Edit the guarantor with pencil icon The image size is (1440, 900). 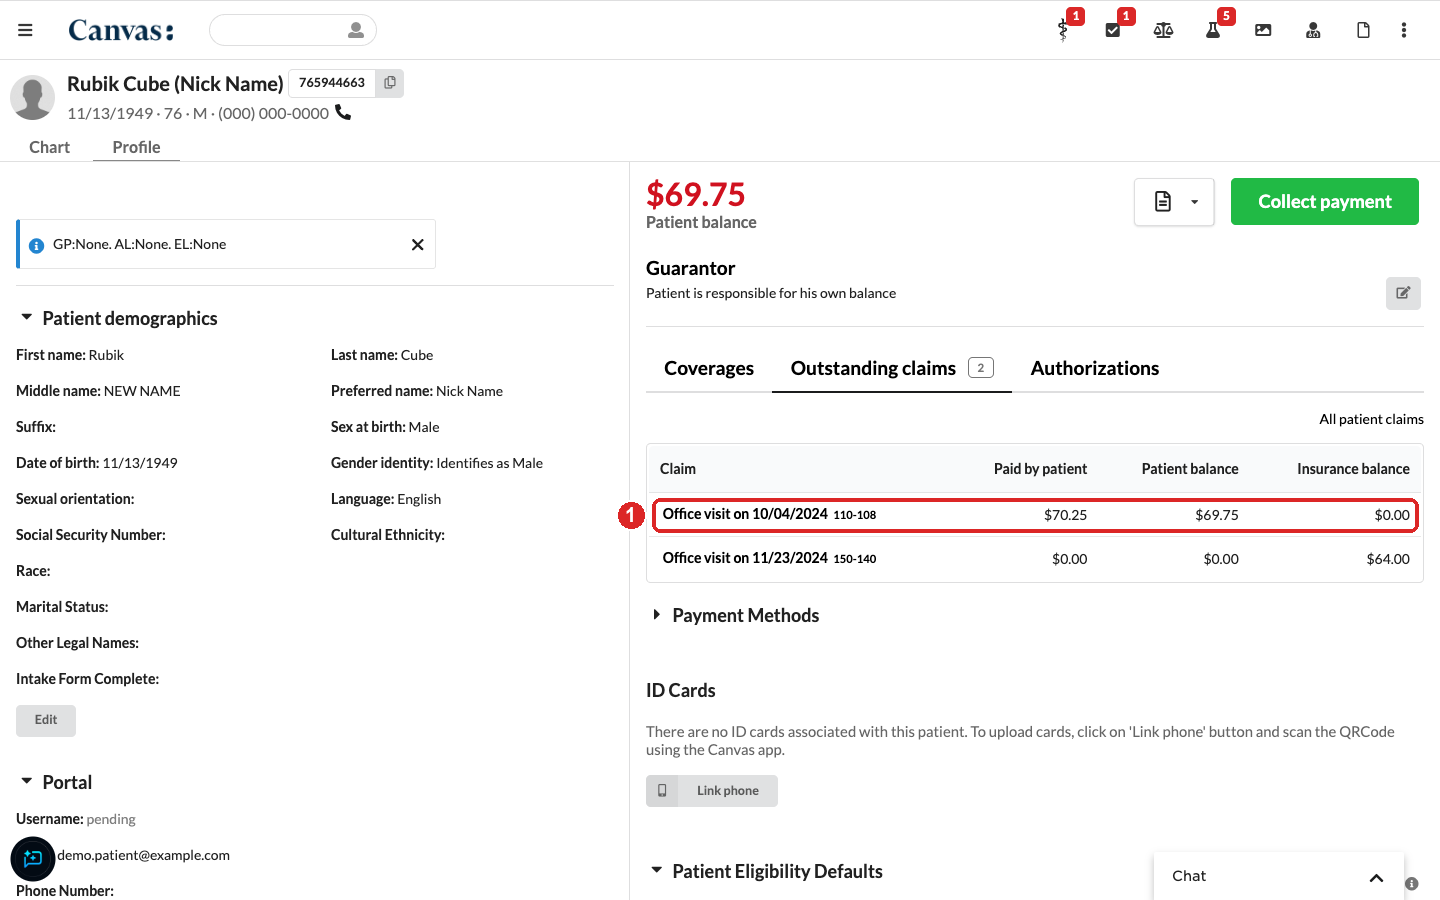[1403, 293]
